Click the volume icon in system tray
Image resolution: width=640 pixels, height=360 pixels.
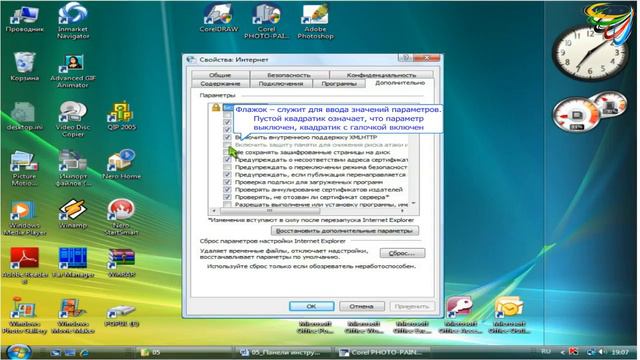coord(602,351)
